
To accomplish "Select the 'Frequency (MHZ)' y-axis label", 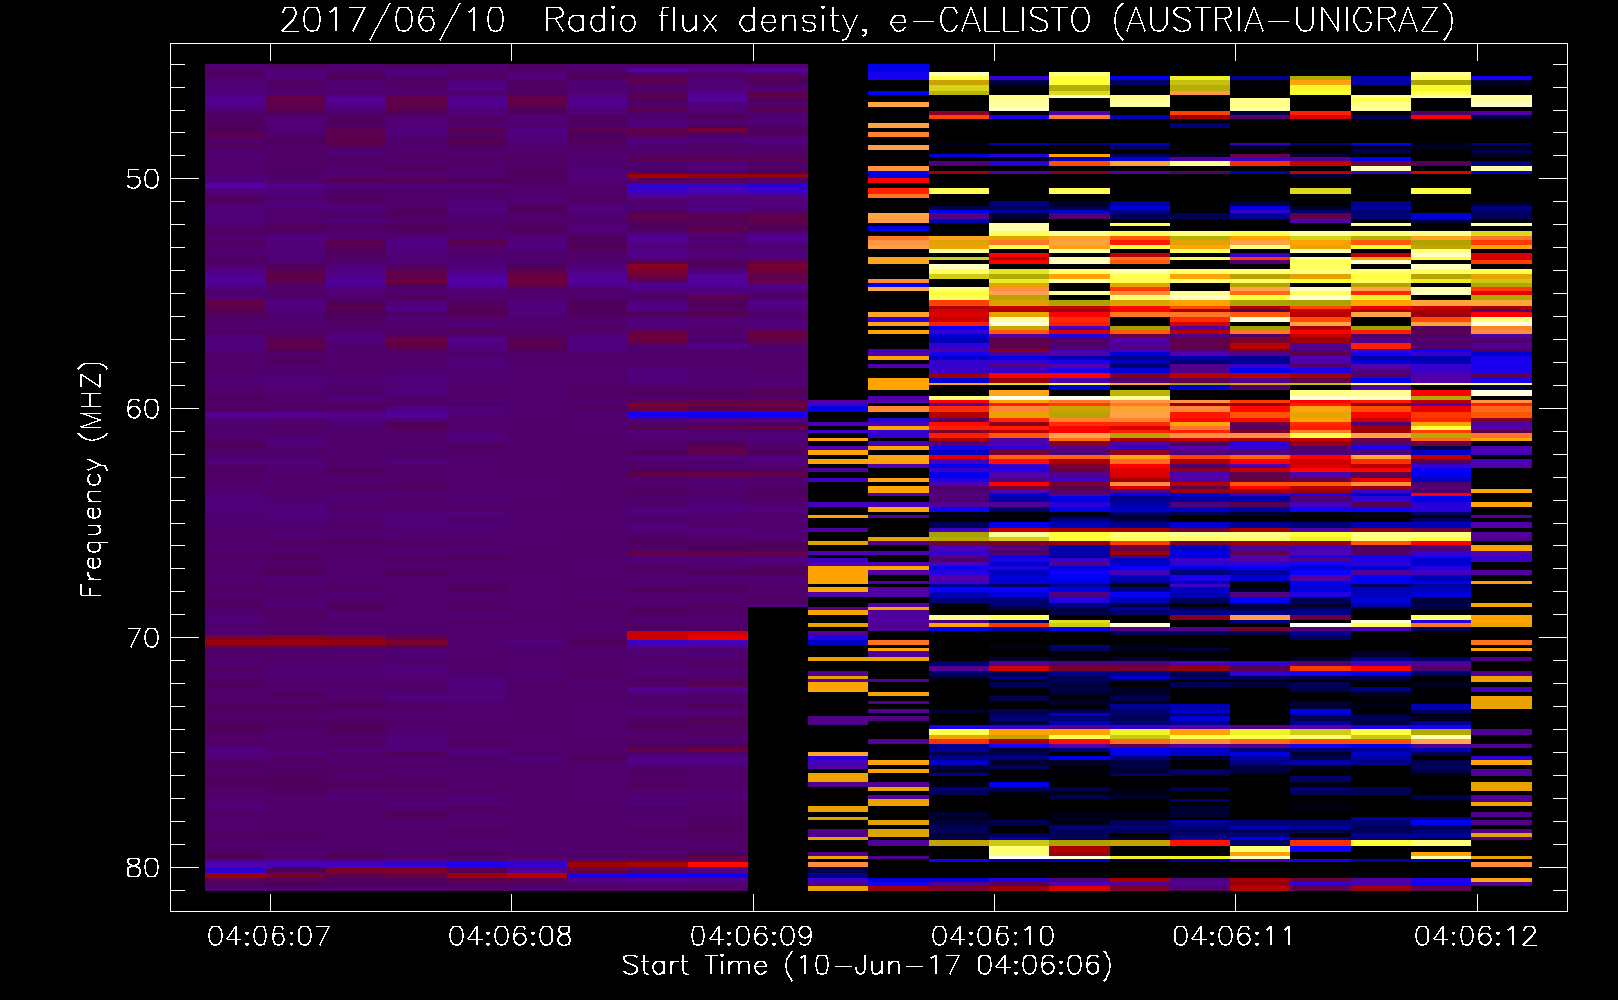I will (x=92, y=479).
